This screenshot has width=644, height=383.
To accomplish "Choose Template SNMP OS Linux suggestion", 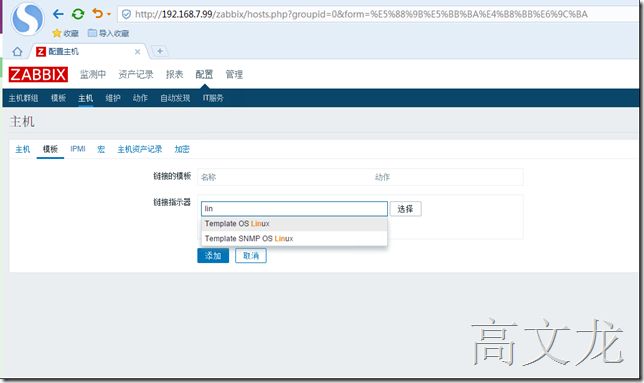I will tap(294, 239).
